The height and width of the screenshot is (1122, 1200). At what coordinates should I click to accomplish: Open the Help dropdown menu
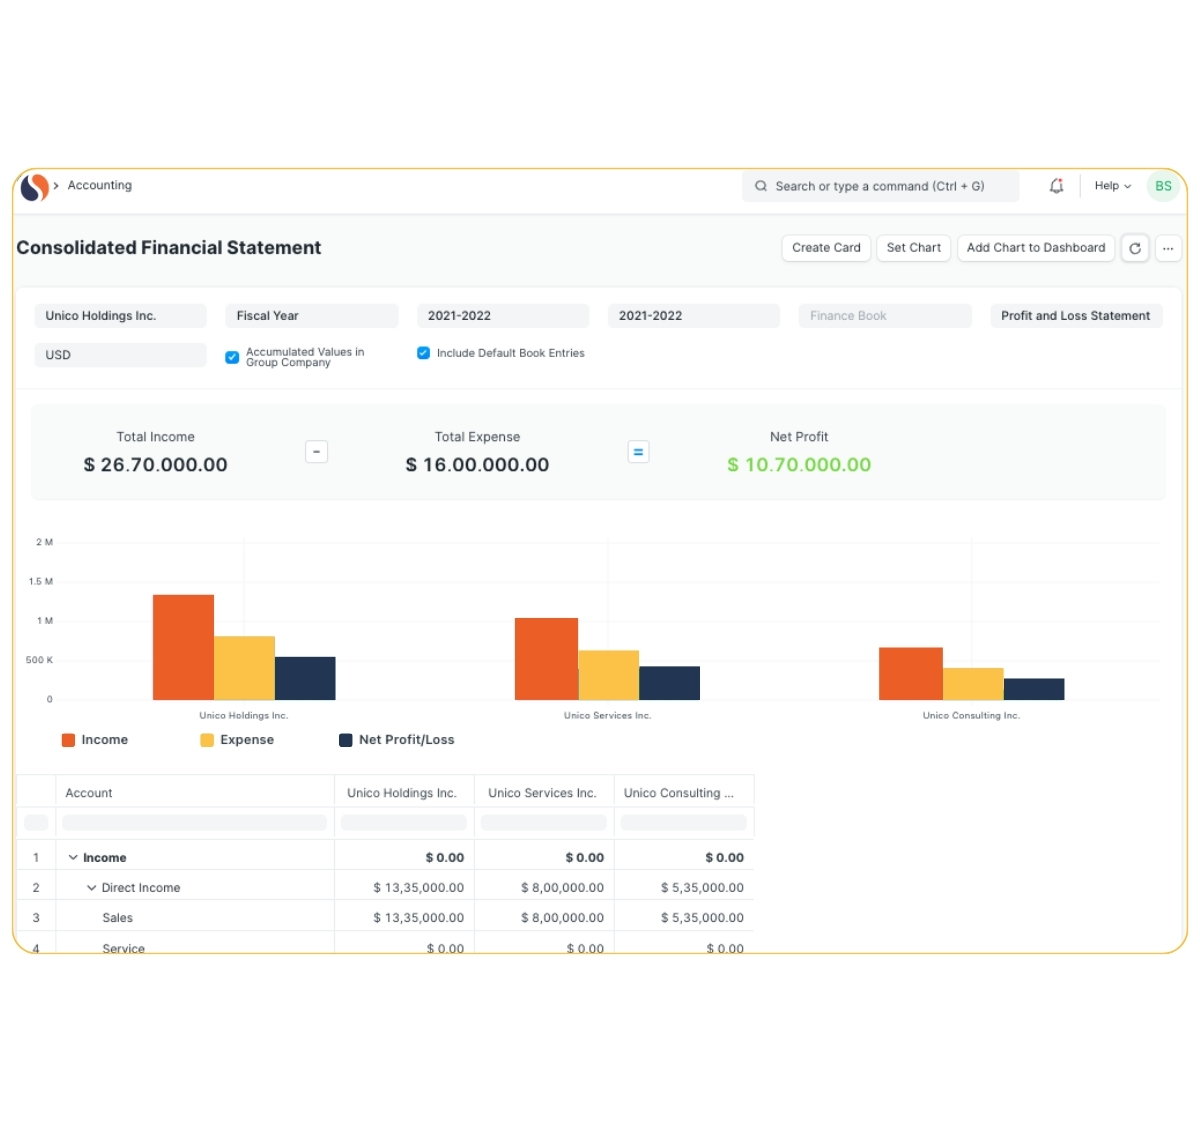pyautogui.click(x=1112, y=186)
